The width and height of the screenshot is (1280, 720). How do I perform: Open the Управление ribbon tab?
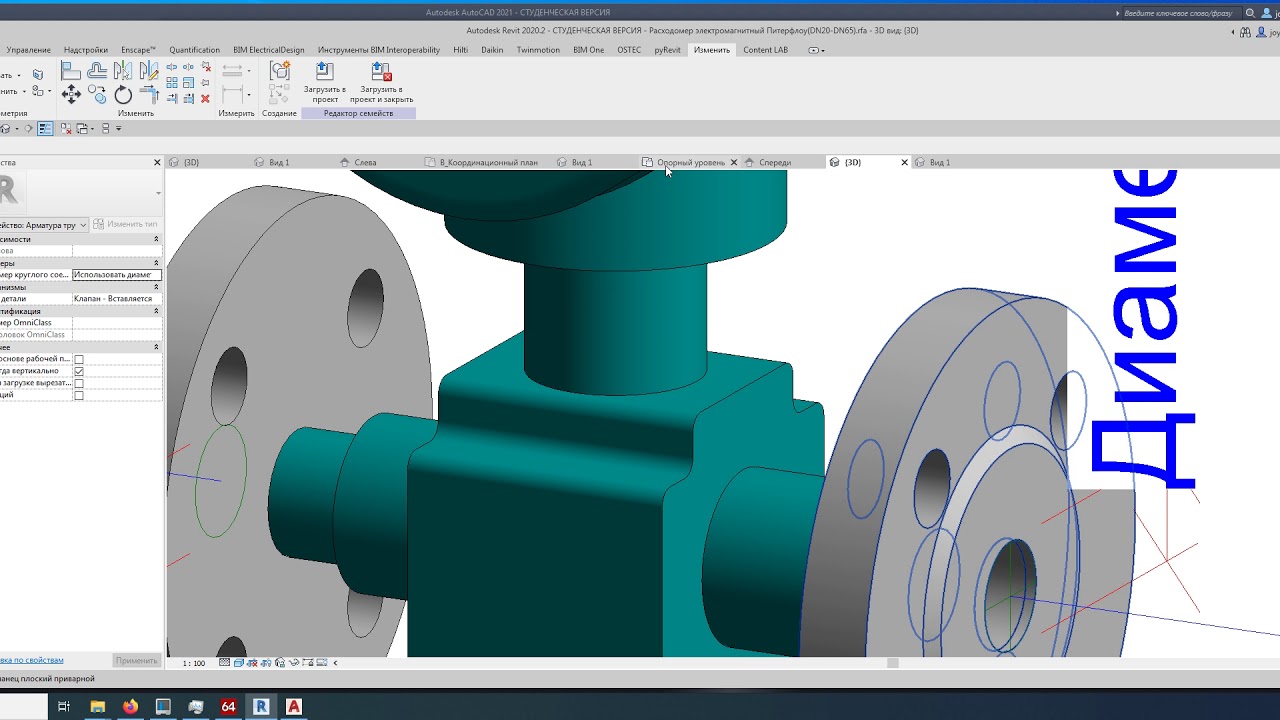tap(28, 50)
